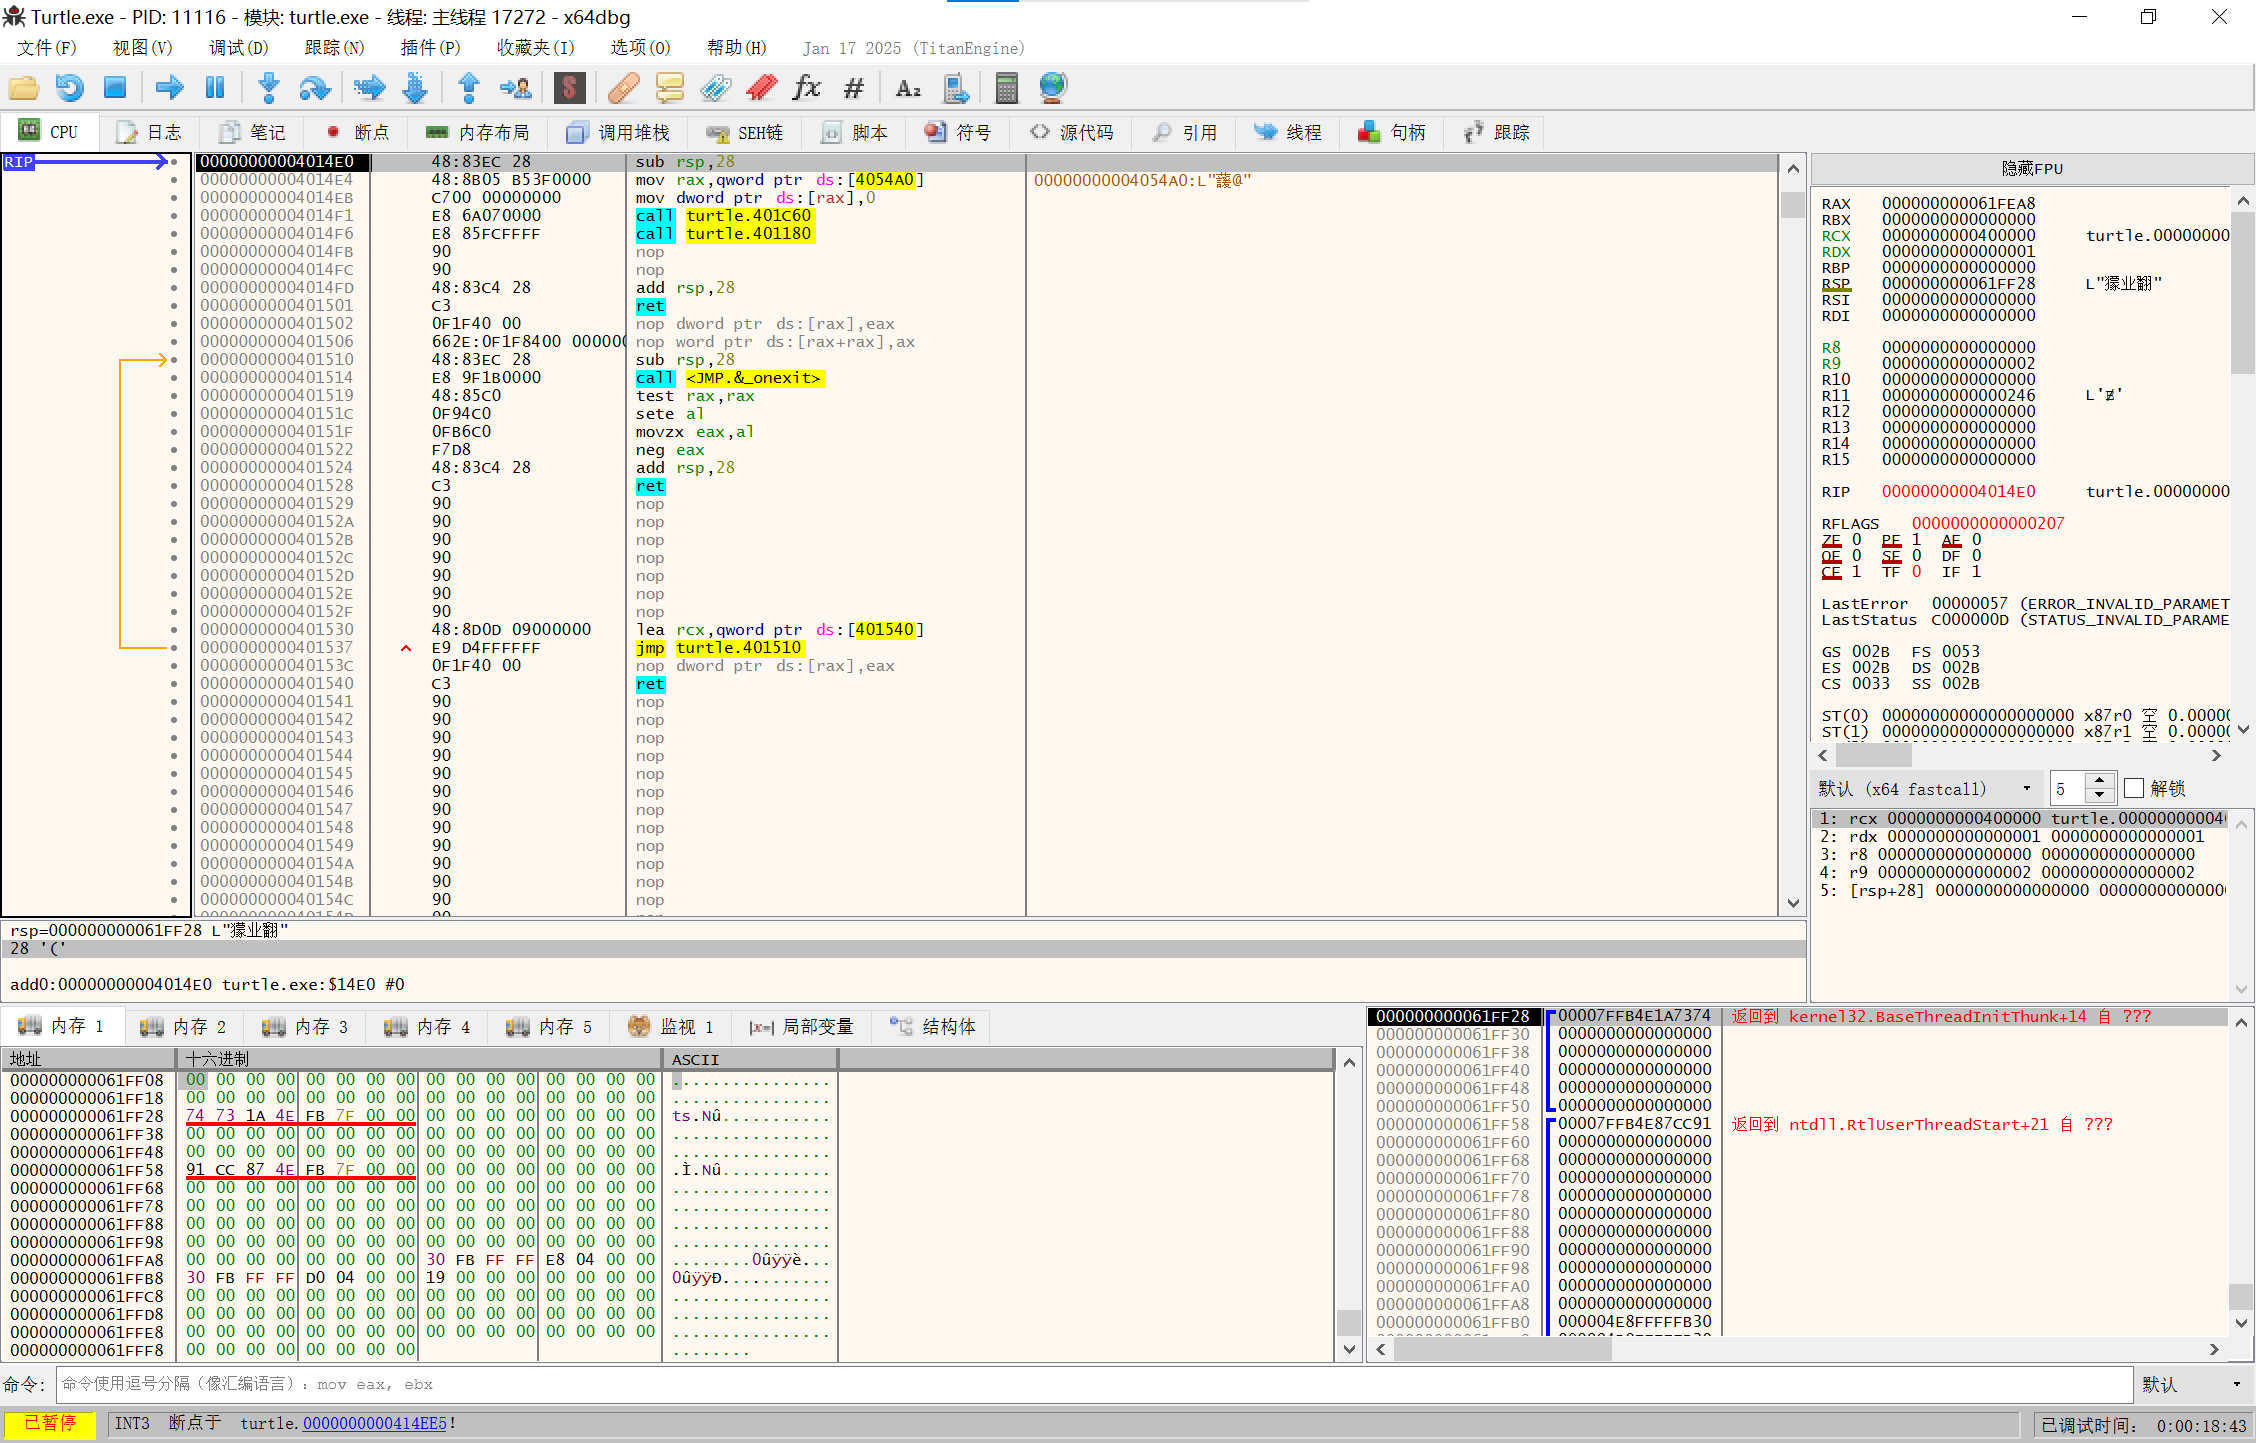The height and width of the screenshot is (1443, 2256).
Task: Open the 视图(V) menu
Action: tap(142, 47)
